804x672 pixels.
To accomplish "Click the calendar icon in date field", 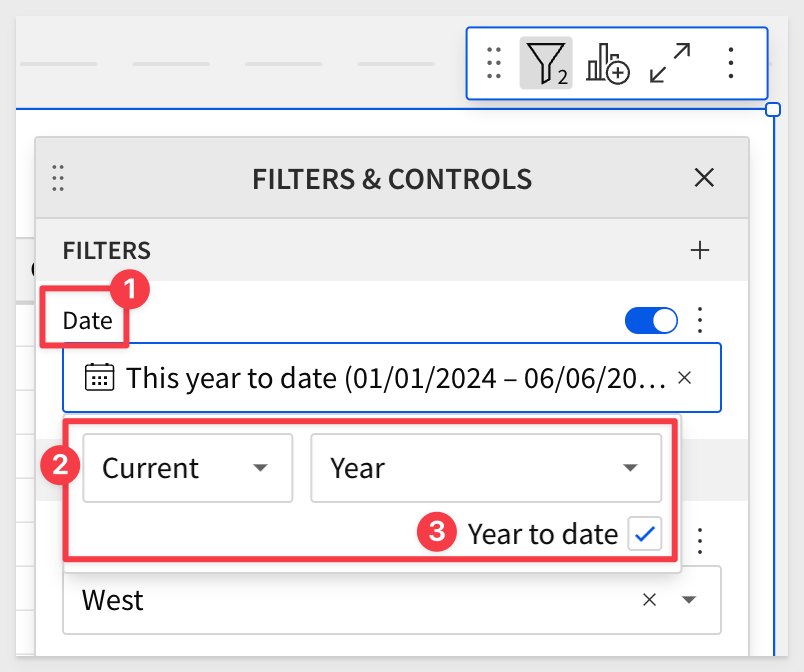I will 99,377.
